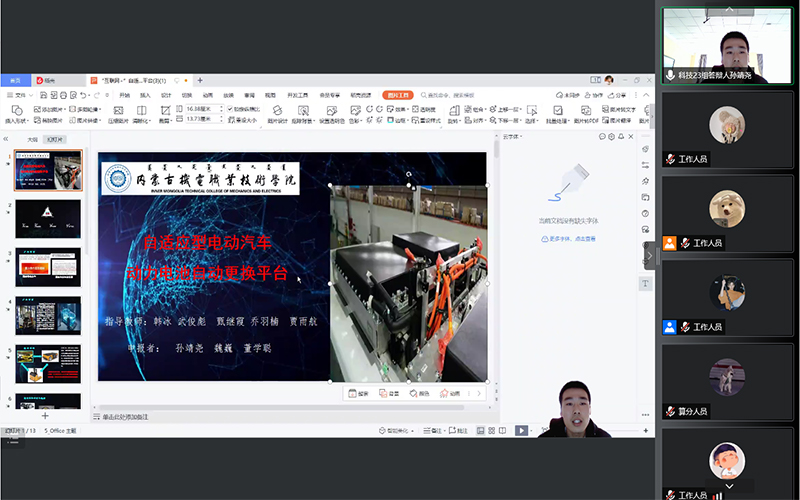Switch to the Outline view tab
The width and height of the screenshot is (800, 500).
pyautogui.click(x=33, y=139)
